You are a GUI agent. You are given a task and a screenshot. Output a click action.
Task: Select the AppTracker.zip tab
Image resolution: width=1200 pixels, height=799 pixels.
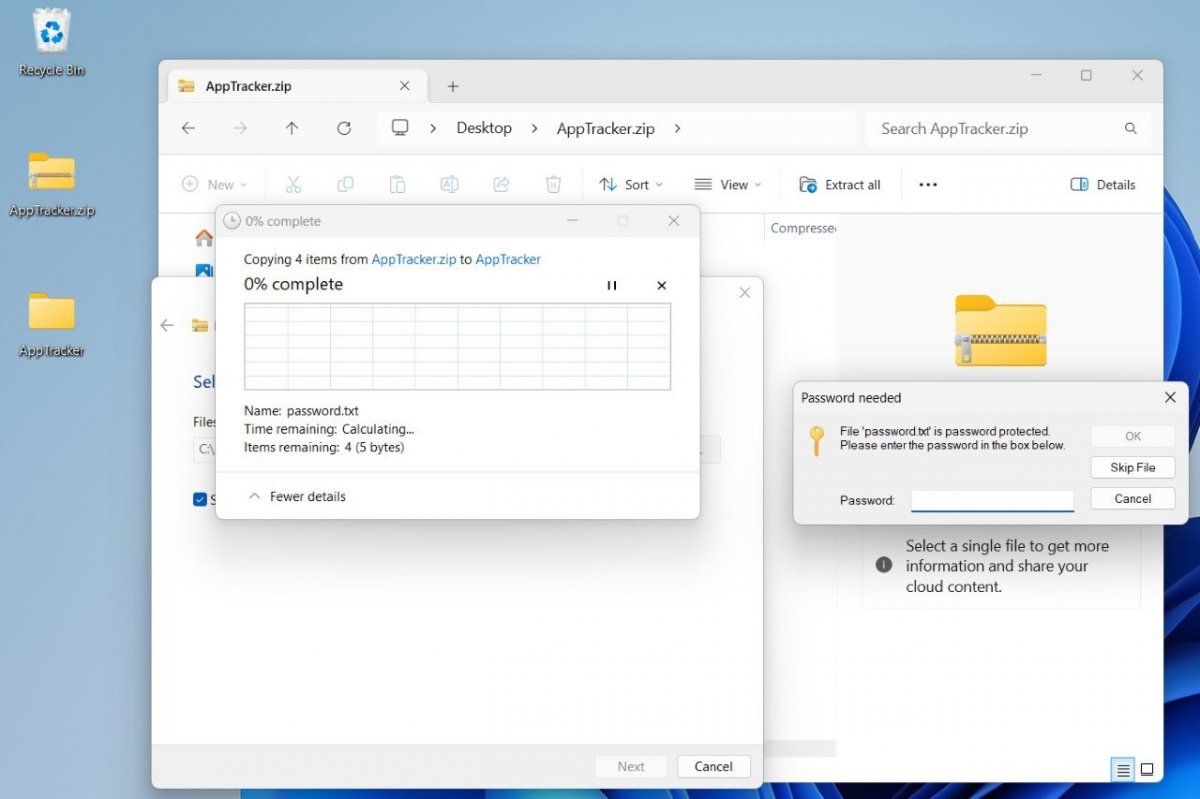248,86
